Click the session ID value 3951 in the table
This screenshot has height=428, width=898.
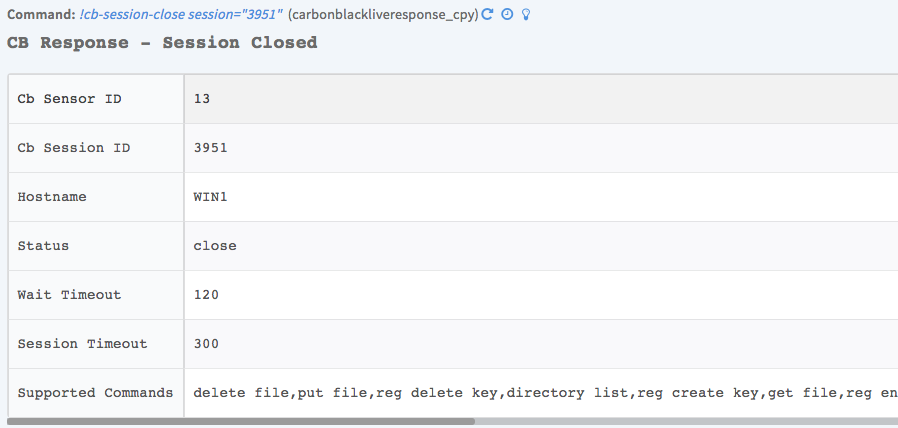click(x=210, y=148)
